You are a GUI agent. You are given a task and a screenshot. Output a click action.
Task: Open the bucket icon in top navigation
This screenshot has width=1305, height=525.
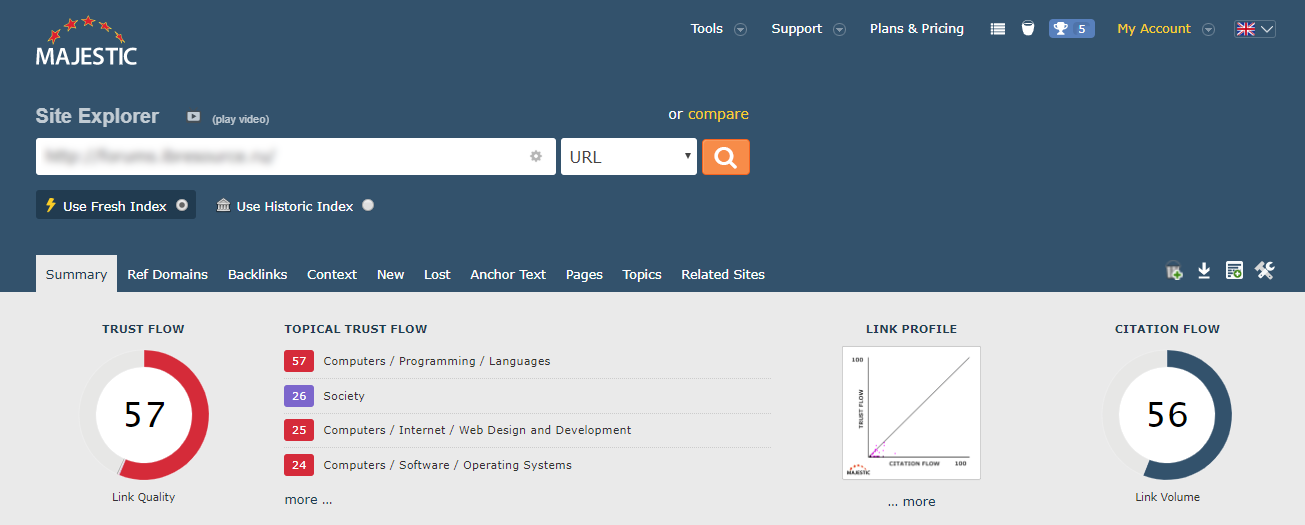click(x=1027, y=29)
